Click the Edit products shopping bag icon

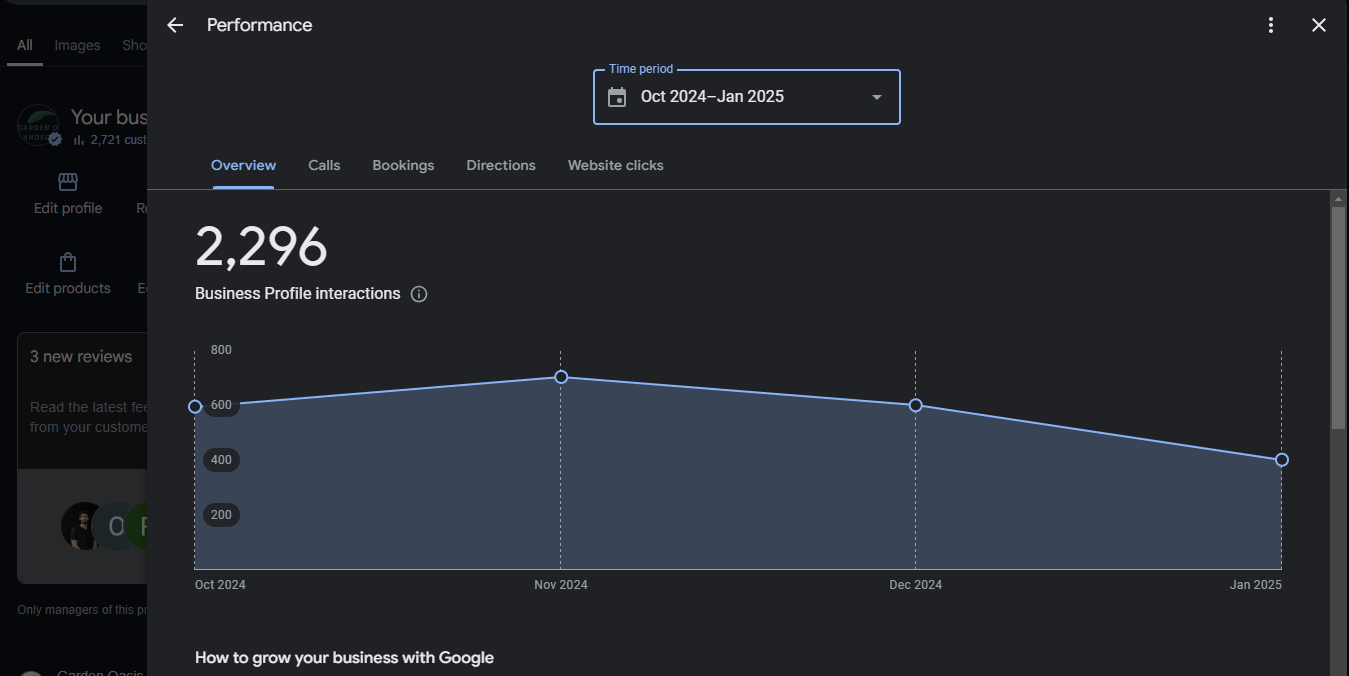[68, 262]
